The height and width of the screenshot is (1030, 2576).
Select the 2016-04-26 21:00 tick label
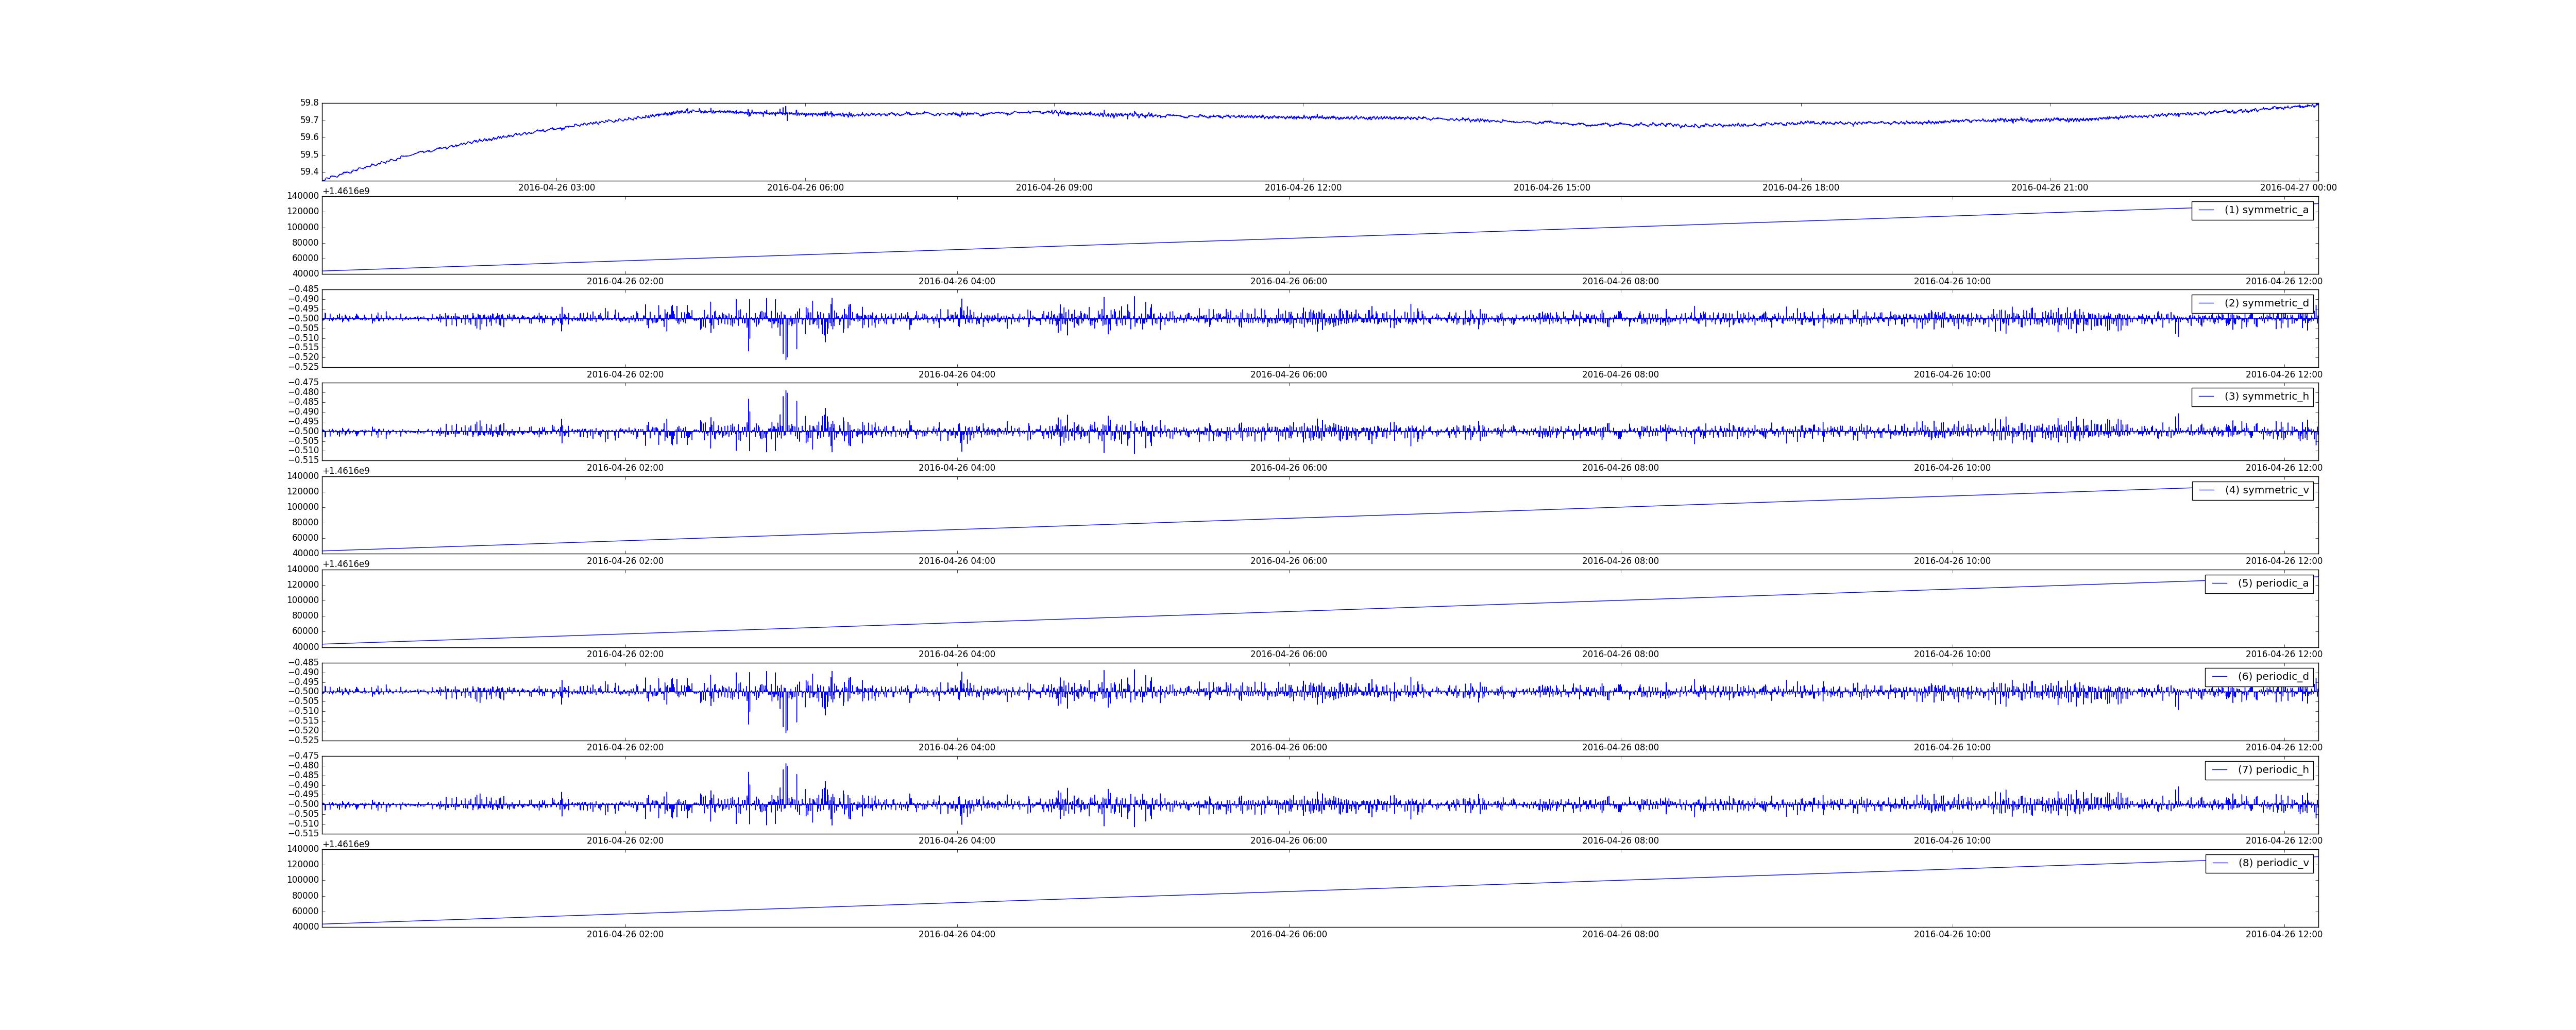point(2049,188)
